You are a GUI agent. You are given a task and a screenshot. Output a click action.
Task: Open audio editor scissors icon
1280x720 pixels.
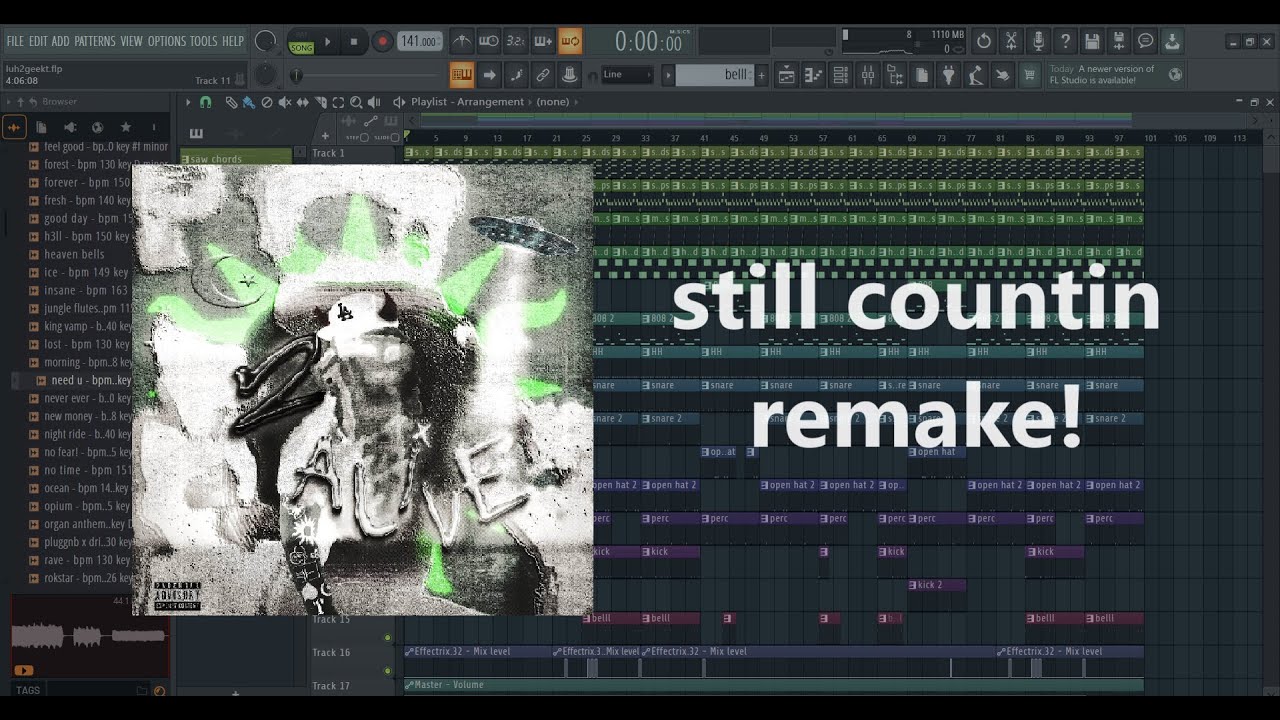click(x=1011, y=41)
